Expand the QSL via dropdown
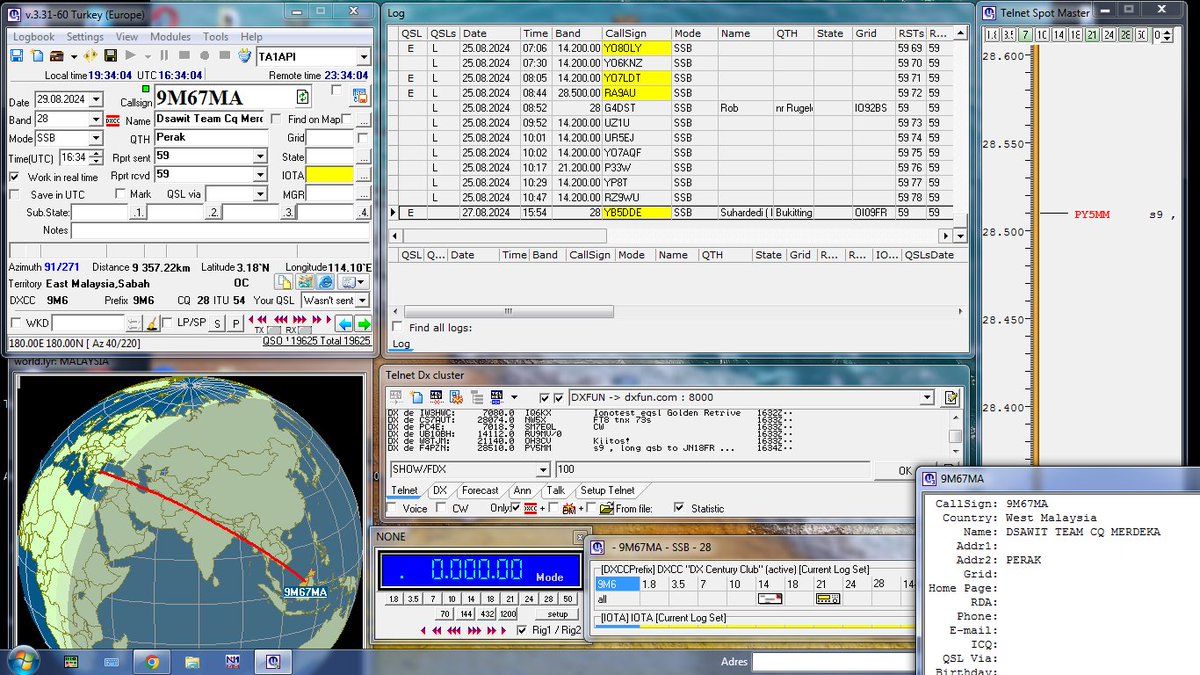Image resolution: width=1200 pixels, height=675 pixels. click(x=260, y=194)
